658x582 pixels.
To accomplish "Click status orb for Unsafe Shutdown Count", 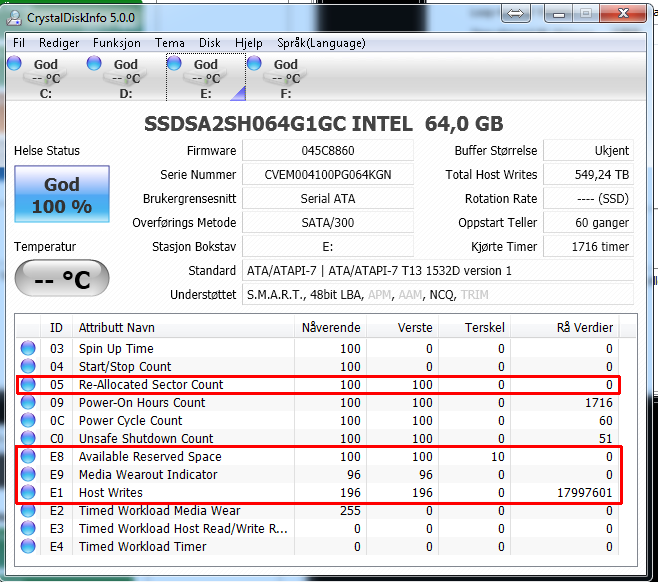I will [x=28, y=438].
